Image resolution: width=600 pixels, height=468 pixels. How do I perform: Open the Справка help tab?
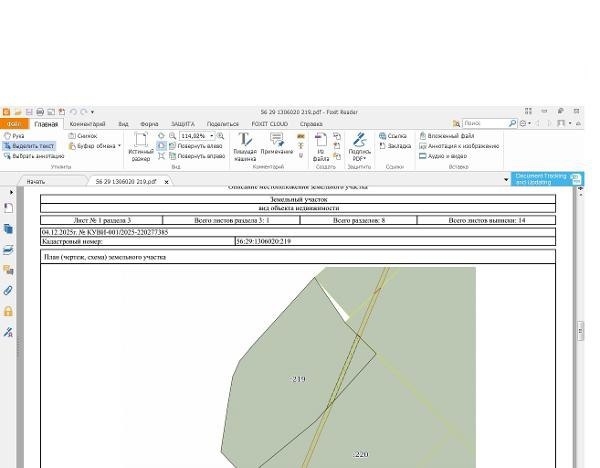click(311, 124)
